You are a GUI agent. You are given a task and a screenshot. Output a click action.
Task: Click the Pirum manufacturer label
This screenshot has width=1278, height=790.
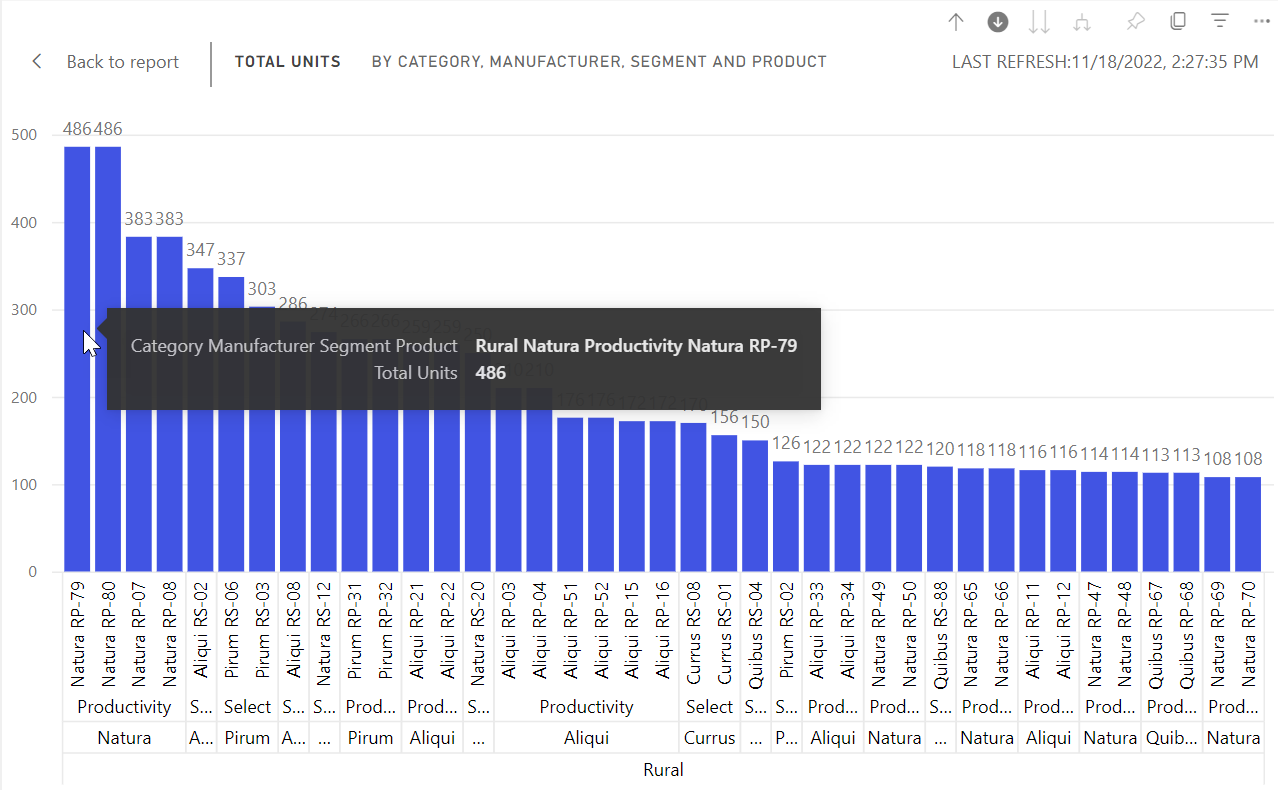click(x=247, y=737)
